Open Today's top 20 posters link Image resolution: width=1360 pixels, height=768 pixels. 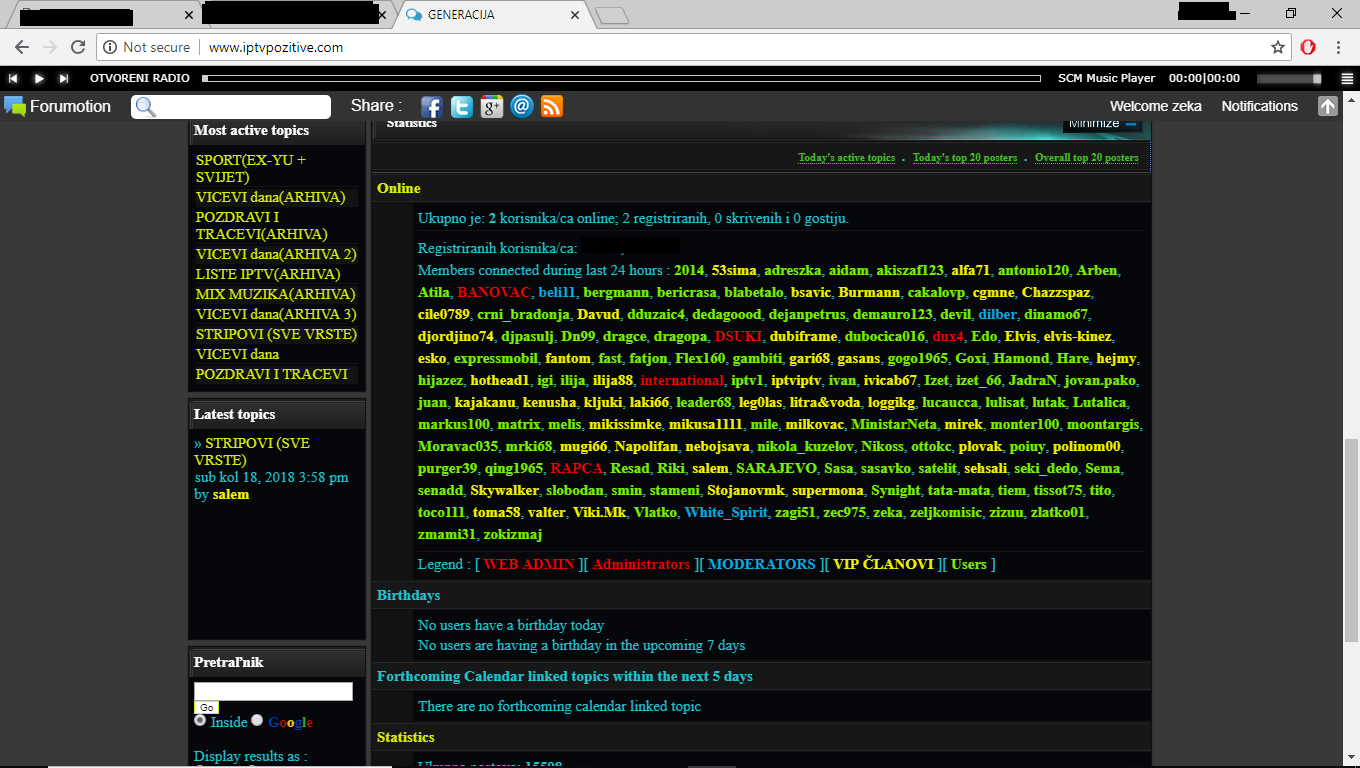click(965, 158)
